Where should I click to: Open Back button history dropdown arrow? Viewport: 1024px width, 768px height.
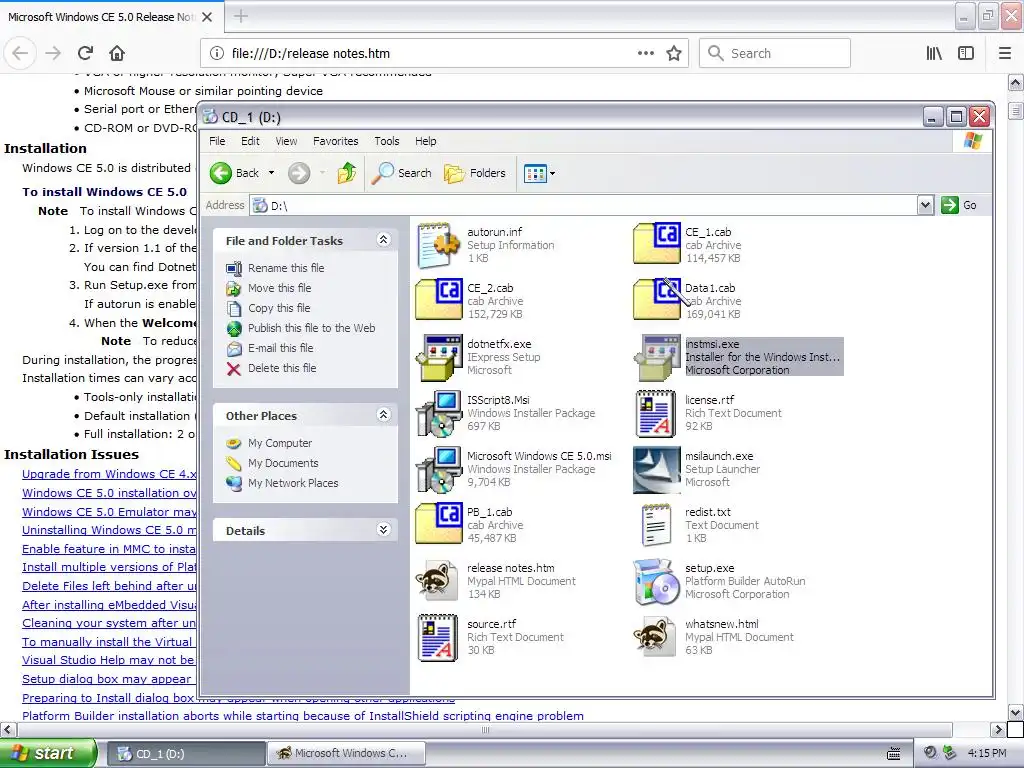click(272, 173)
